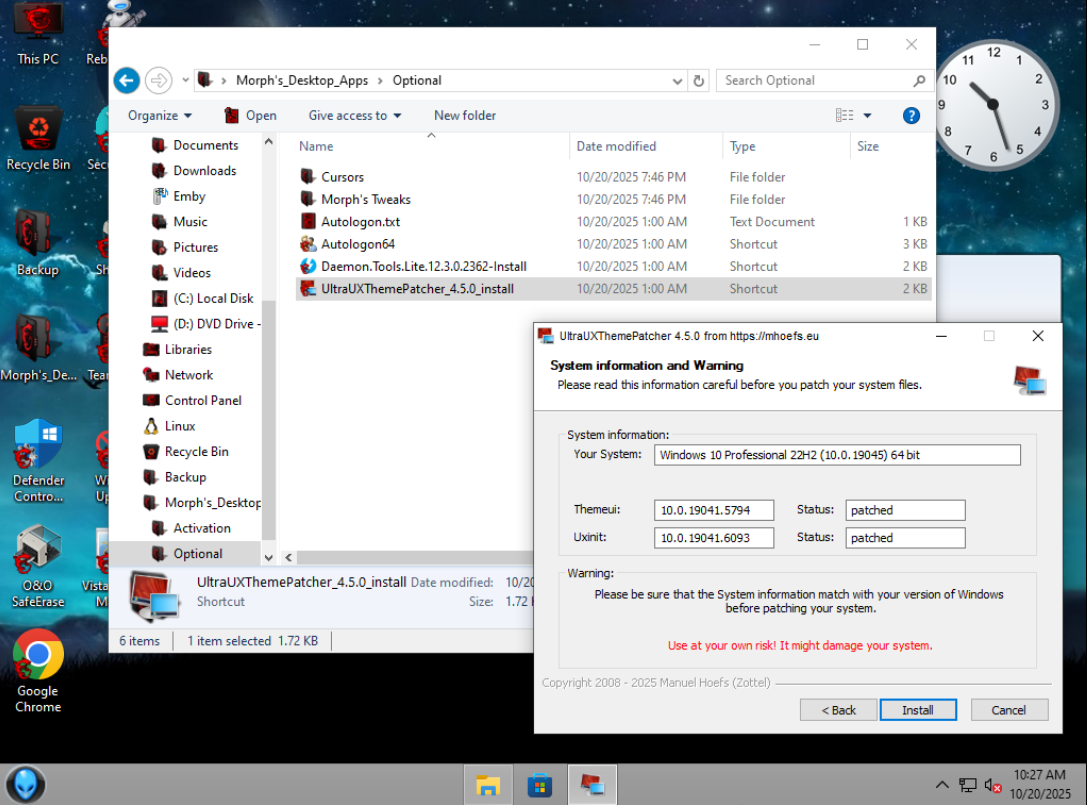Open Morph's_De... desktop shortcut
The image size is (1087, 805).
[38, 348]
